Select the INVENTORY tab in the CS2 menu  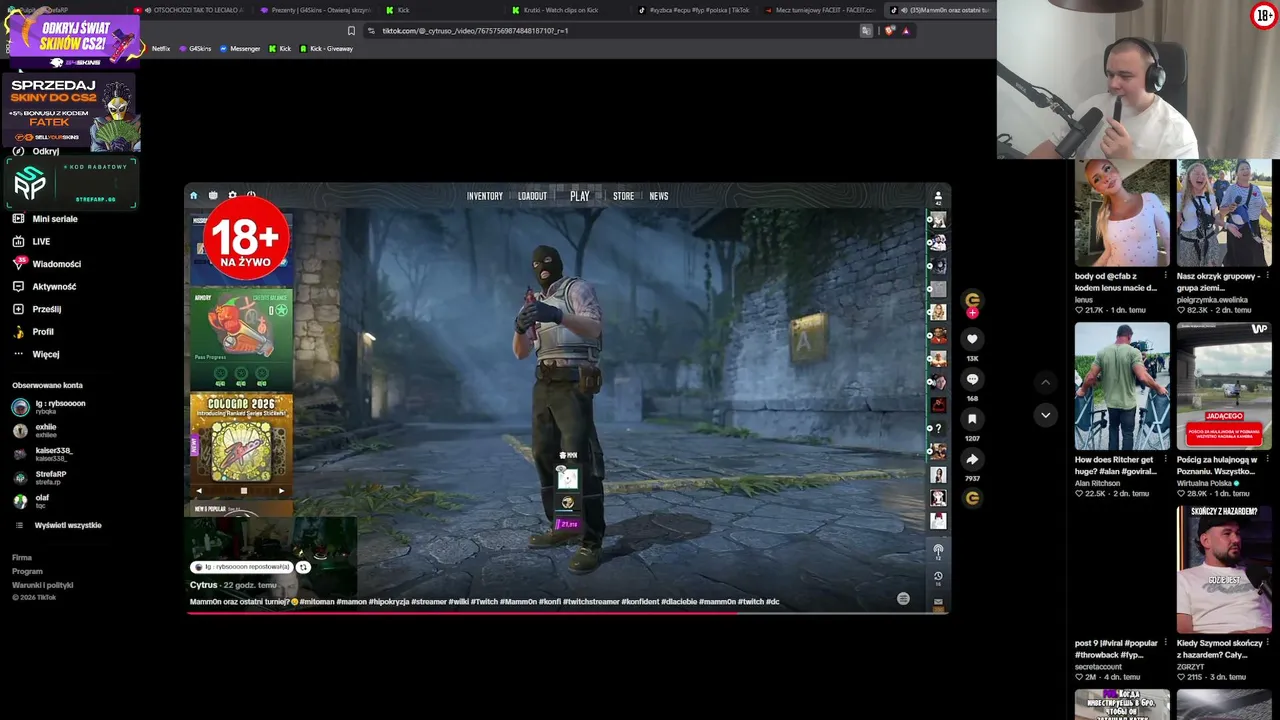tap(485, 196)
